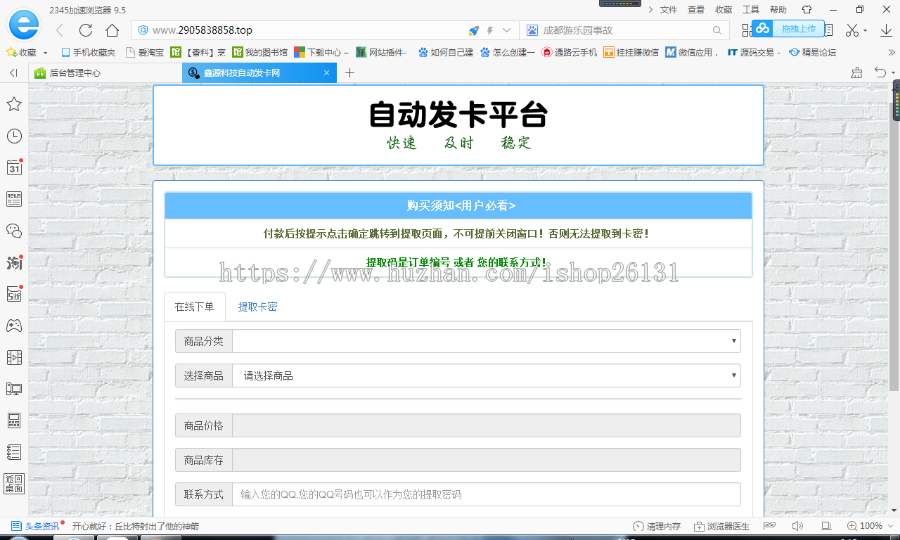Open the downloads arrow icon
900x540 pixels.
(886, 30)
